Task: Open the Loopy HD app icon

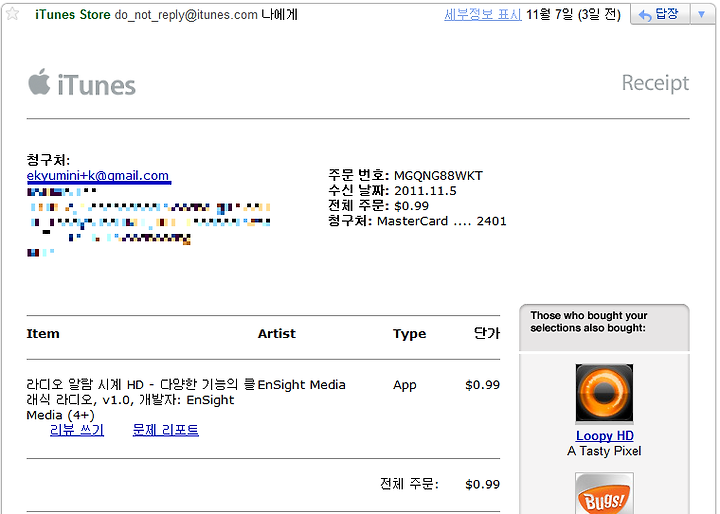Action: click(604, 393)
